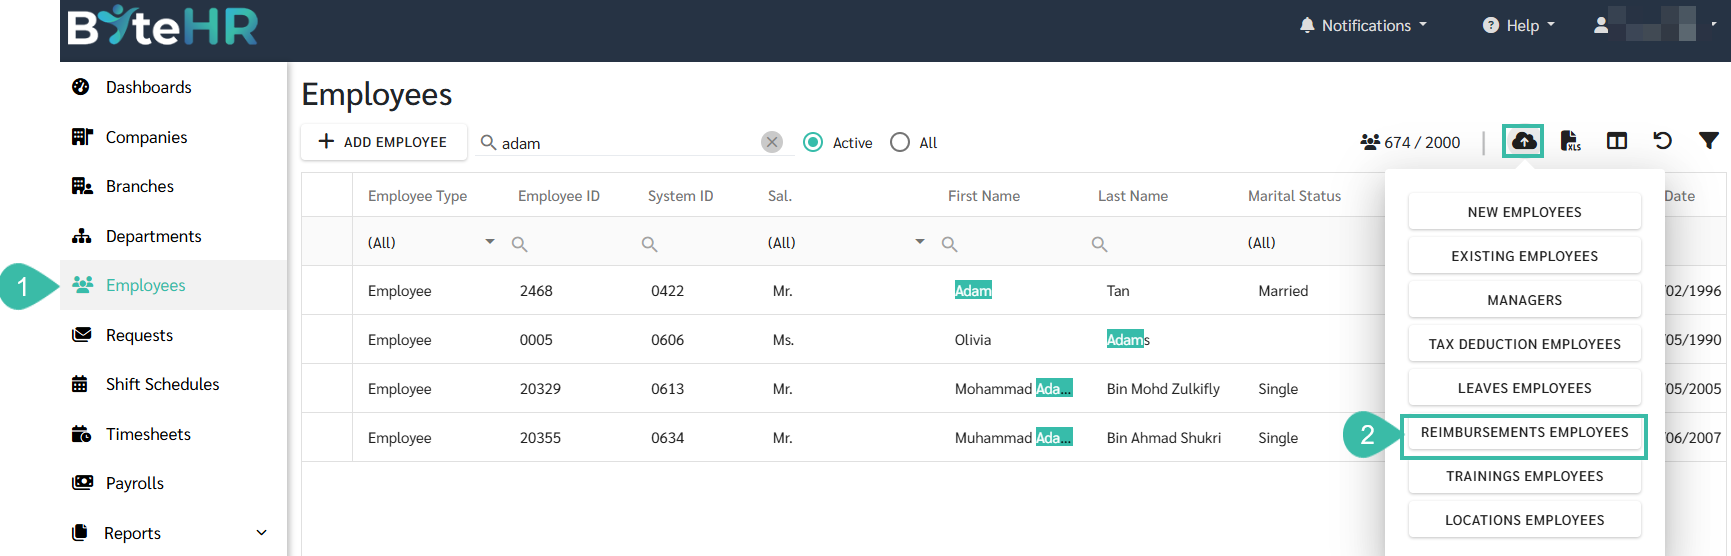Click the reset/undo arrow icon
This screenshot has width=1731, height=556.
tap(1663, 140)
